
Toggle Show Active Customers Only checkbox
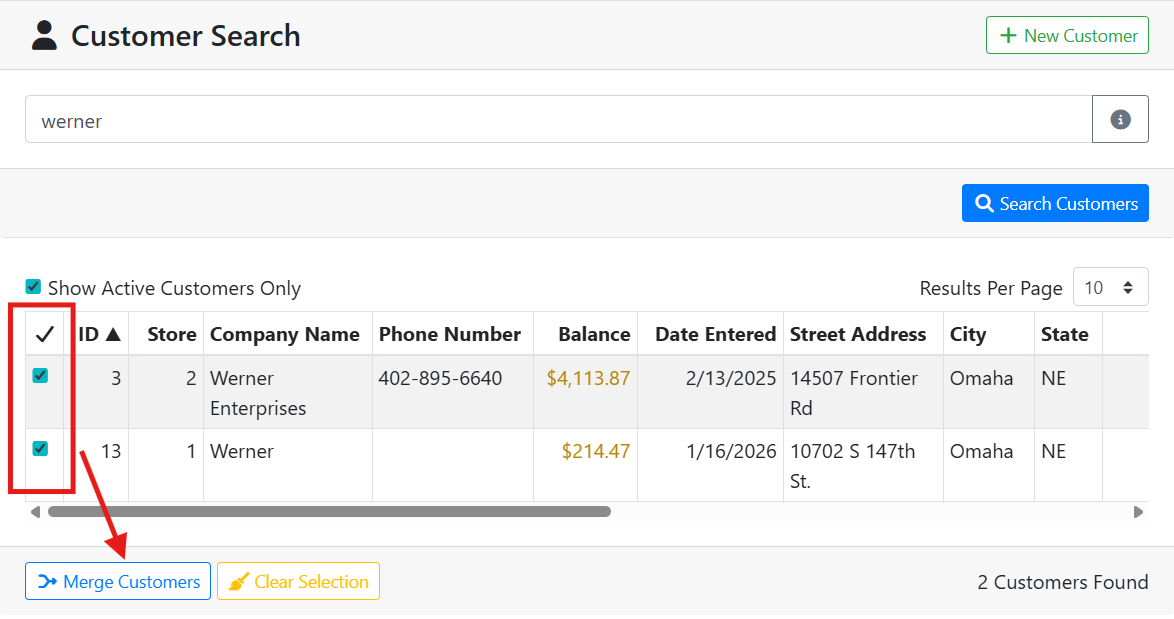pos(34,287)
